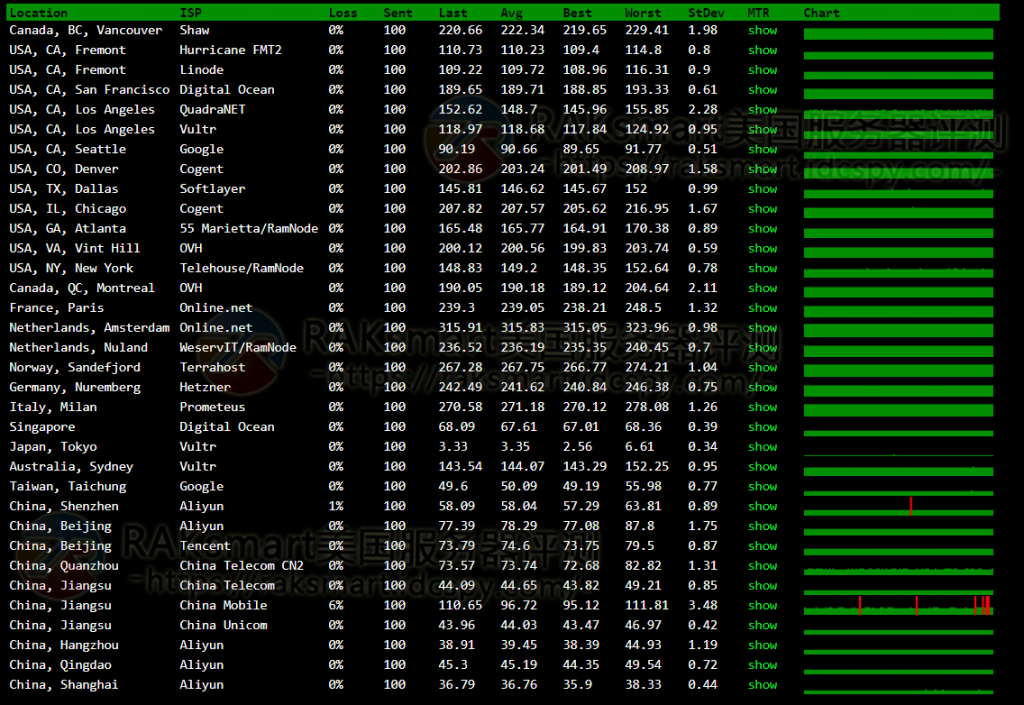Image resolution: width=1024 pixels, height=705 pixels.
Task: Open show link for Seattle Google row
Action: [x=762, y=149]
